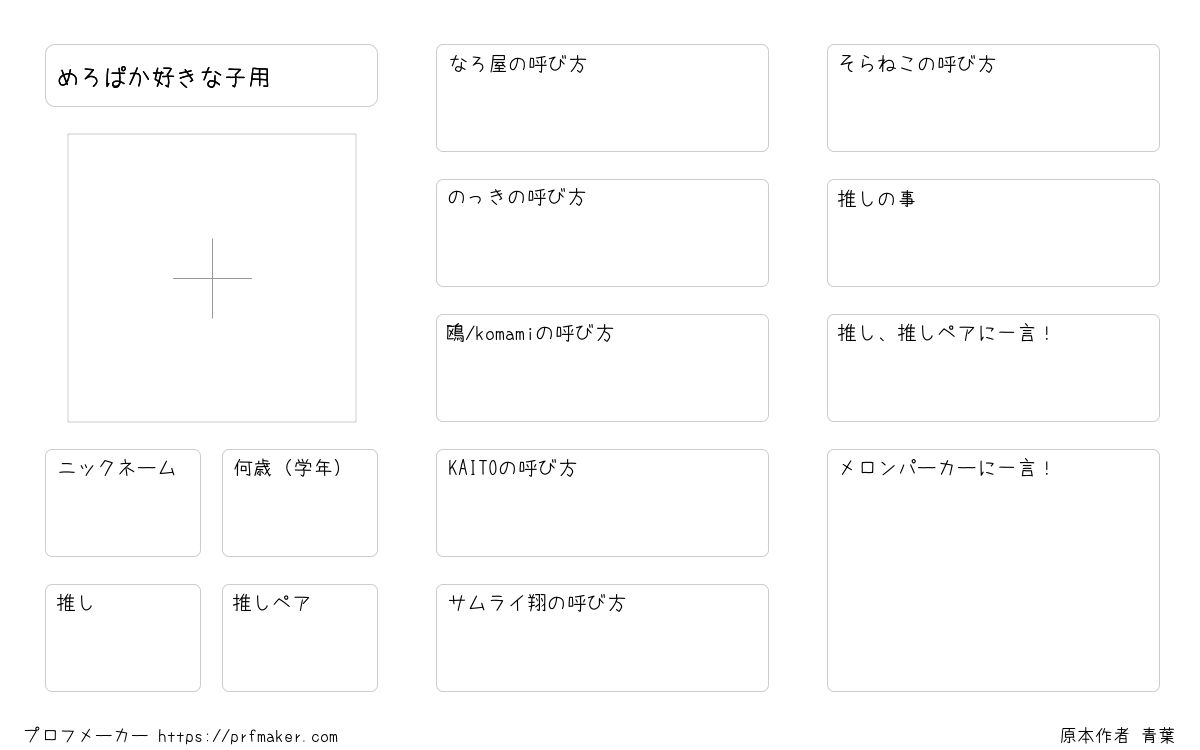The height and width of the screenshot is (750, 1200).
Task: Click the ニックネーム field
Action: 123,503
